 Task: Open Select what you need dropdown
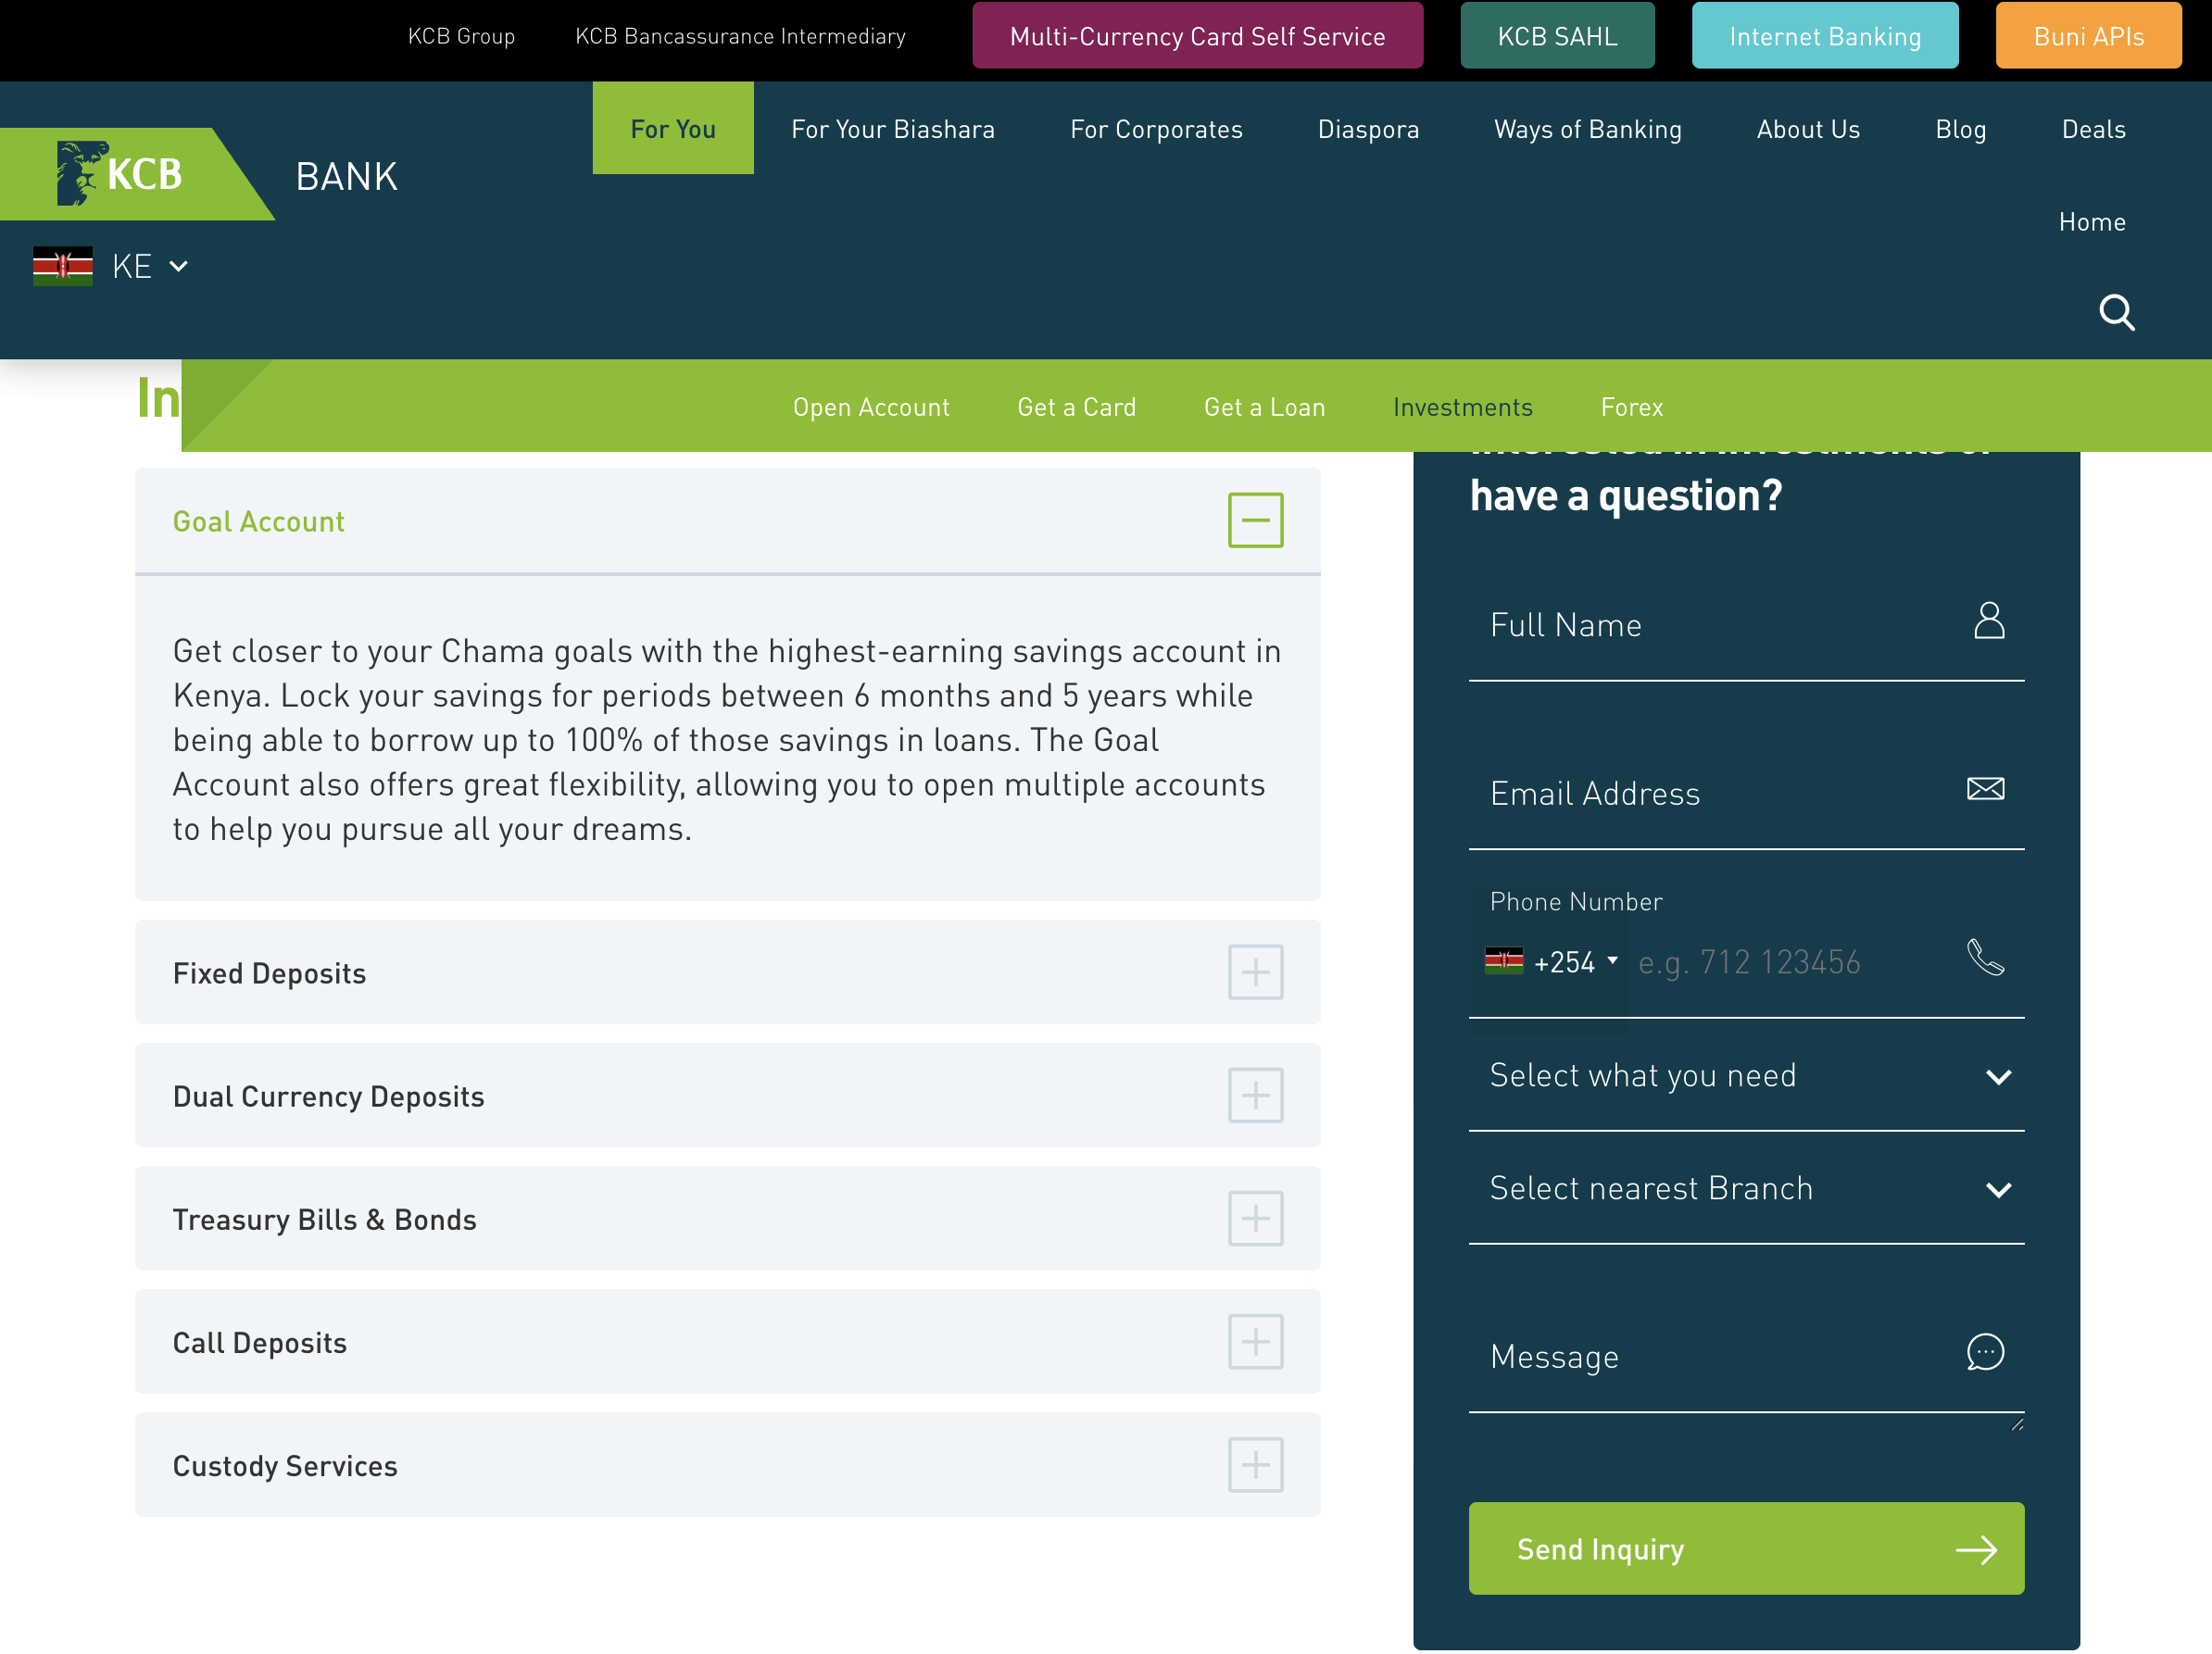(x=1745, y=1076)
